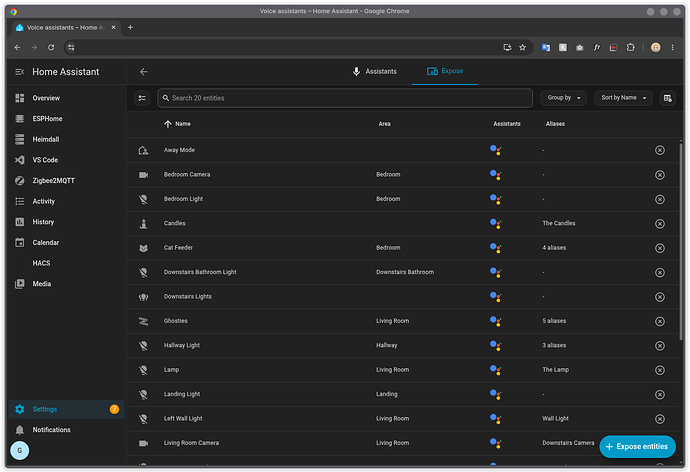The height and width of the screenshot is (472, 690).
Task: Reload the page in Chrome
Action: (x=51, y=48)
